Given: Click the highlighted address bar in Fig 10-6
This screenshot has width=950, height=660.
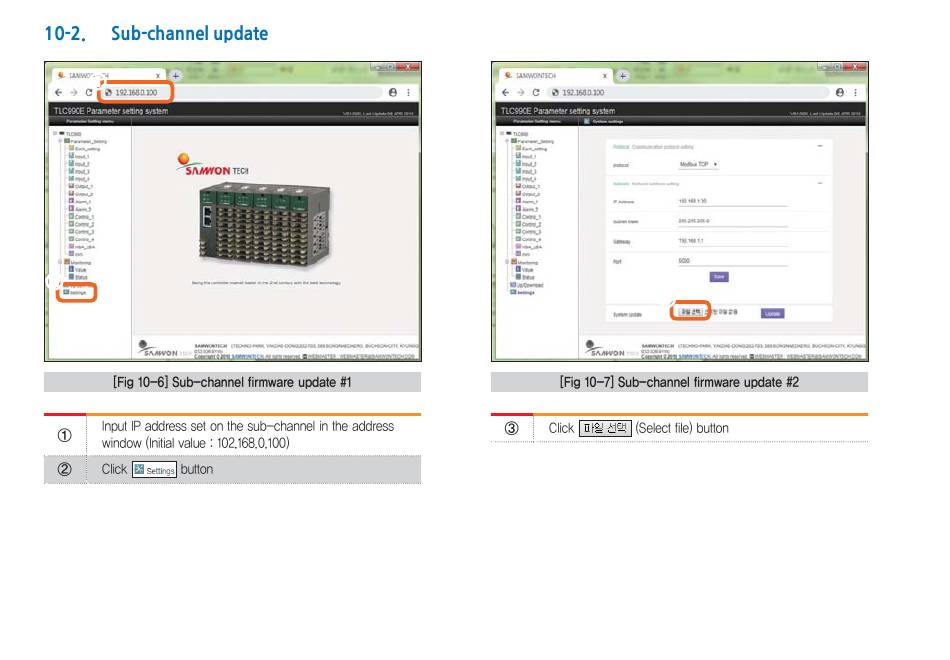Looking at the screenshot, I should click(x=136, y=93).
